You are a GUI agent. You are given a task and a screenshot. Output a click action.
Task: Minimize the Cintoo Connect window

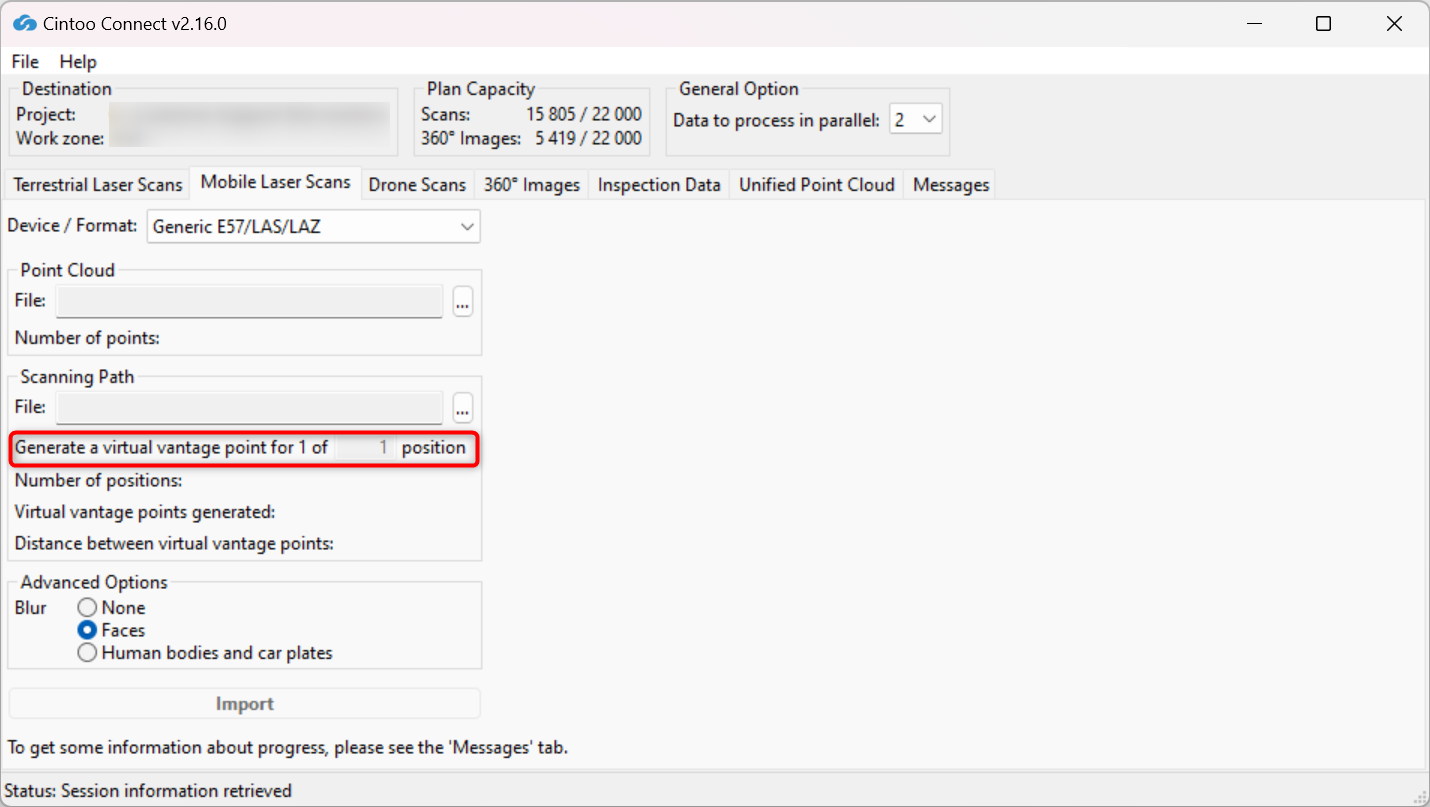[x=1252, y=24]
